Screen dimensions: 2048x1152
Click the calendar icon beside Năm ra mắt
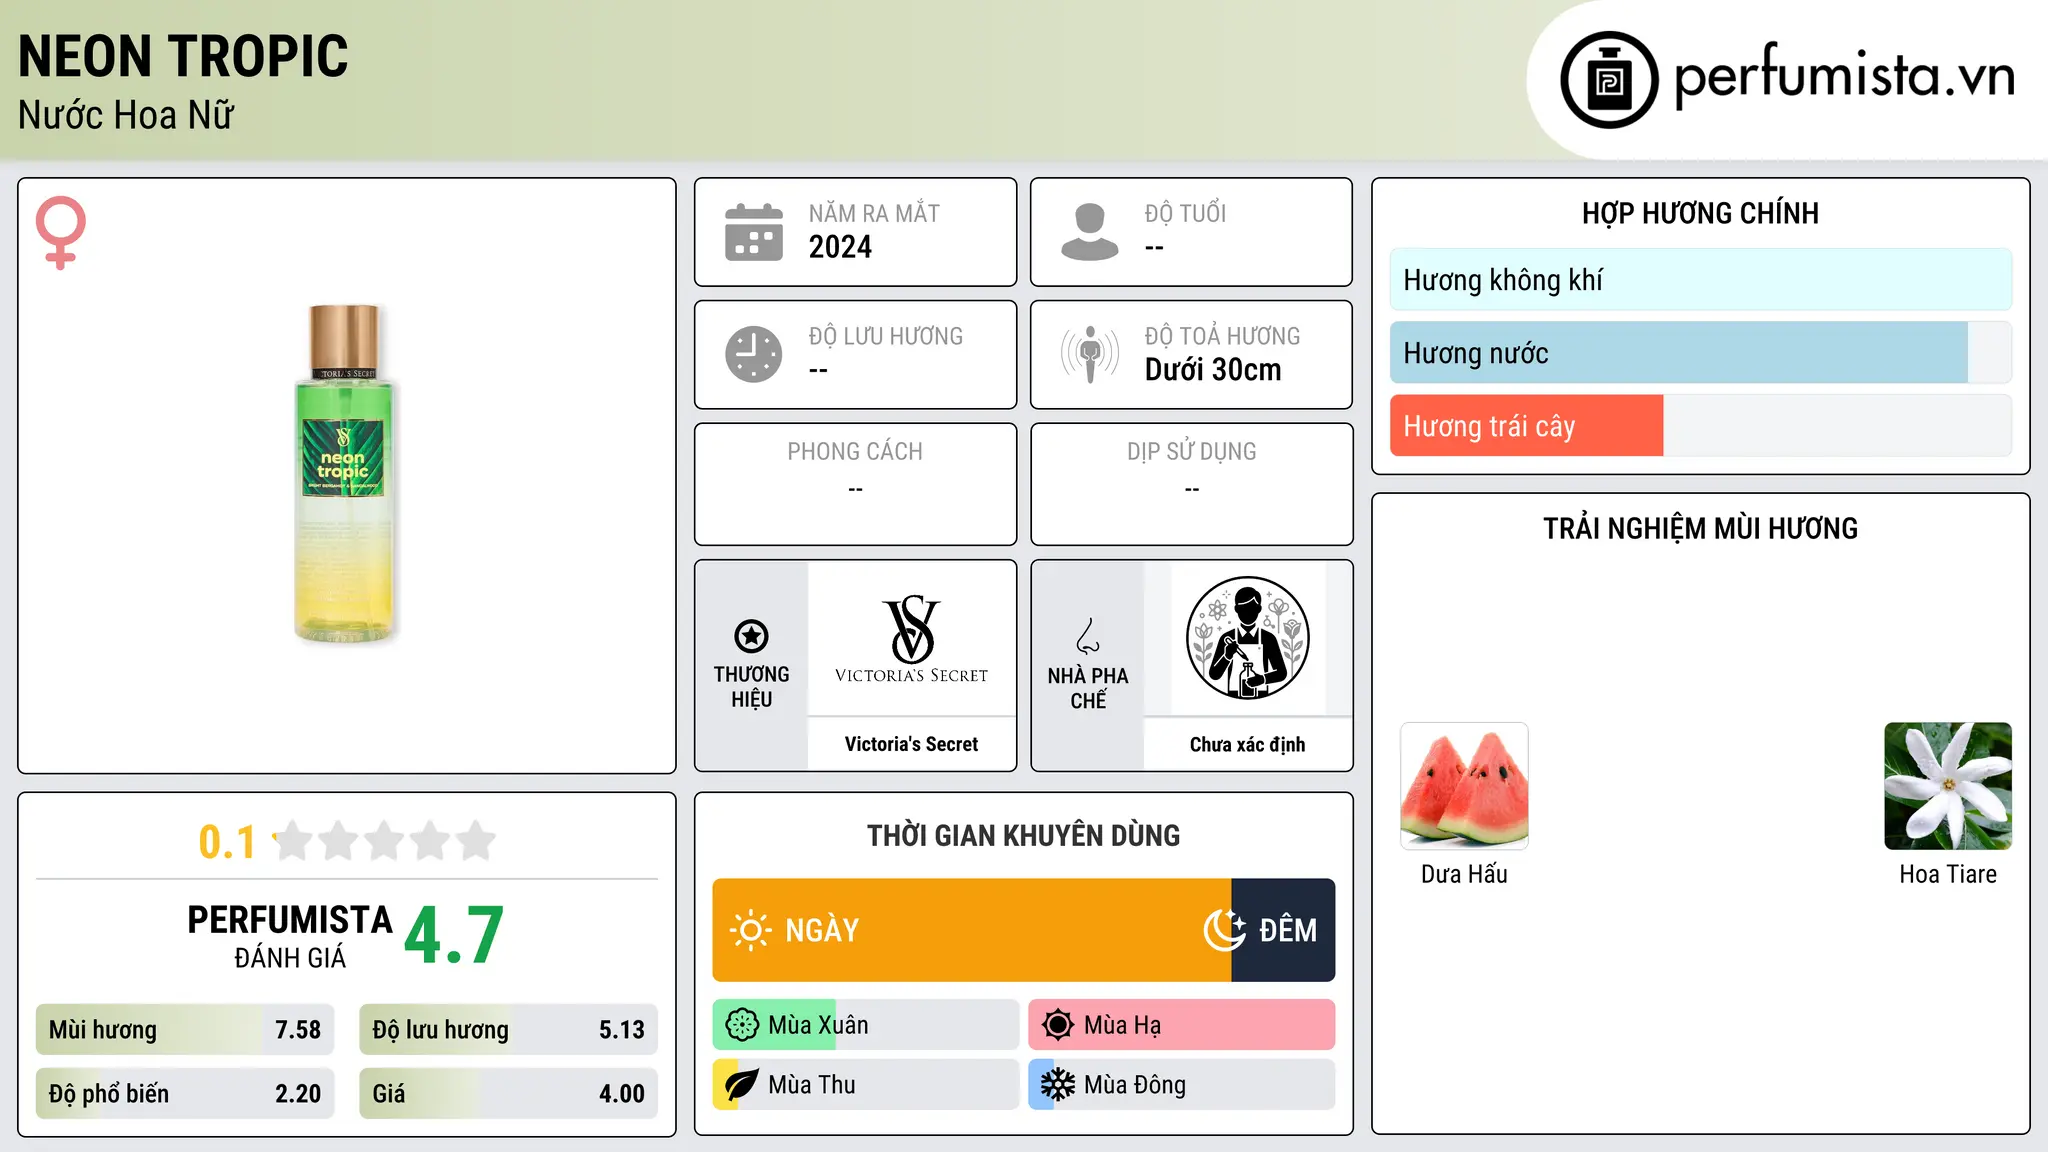[754, 232]
